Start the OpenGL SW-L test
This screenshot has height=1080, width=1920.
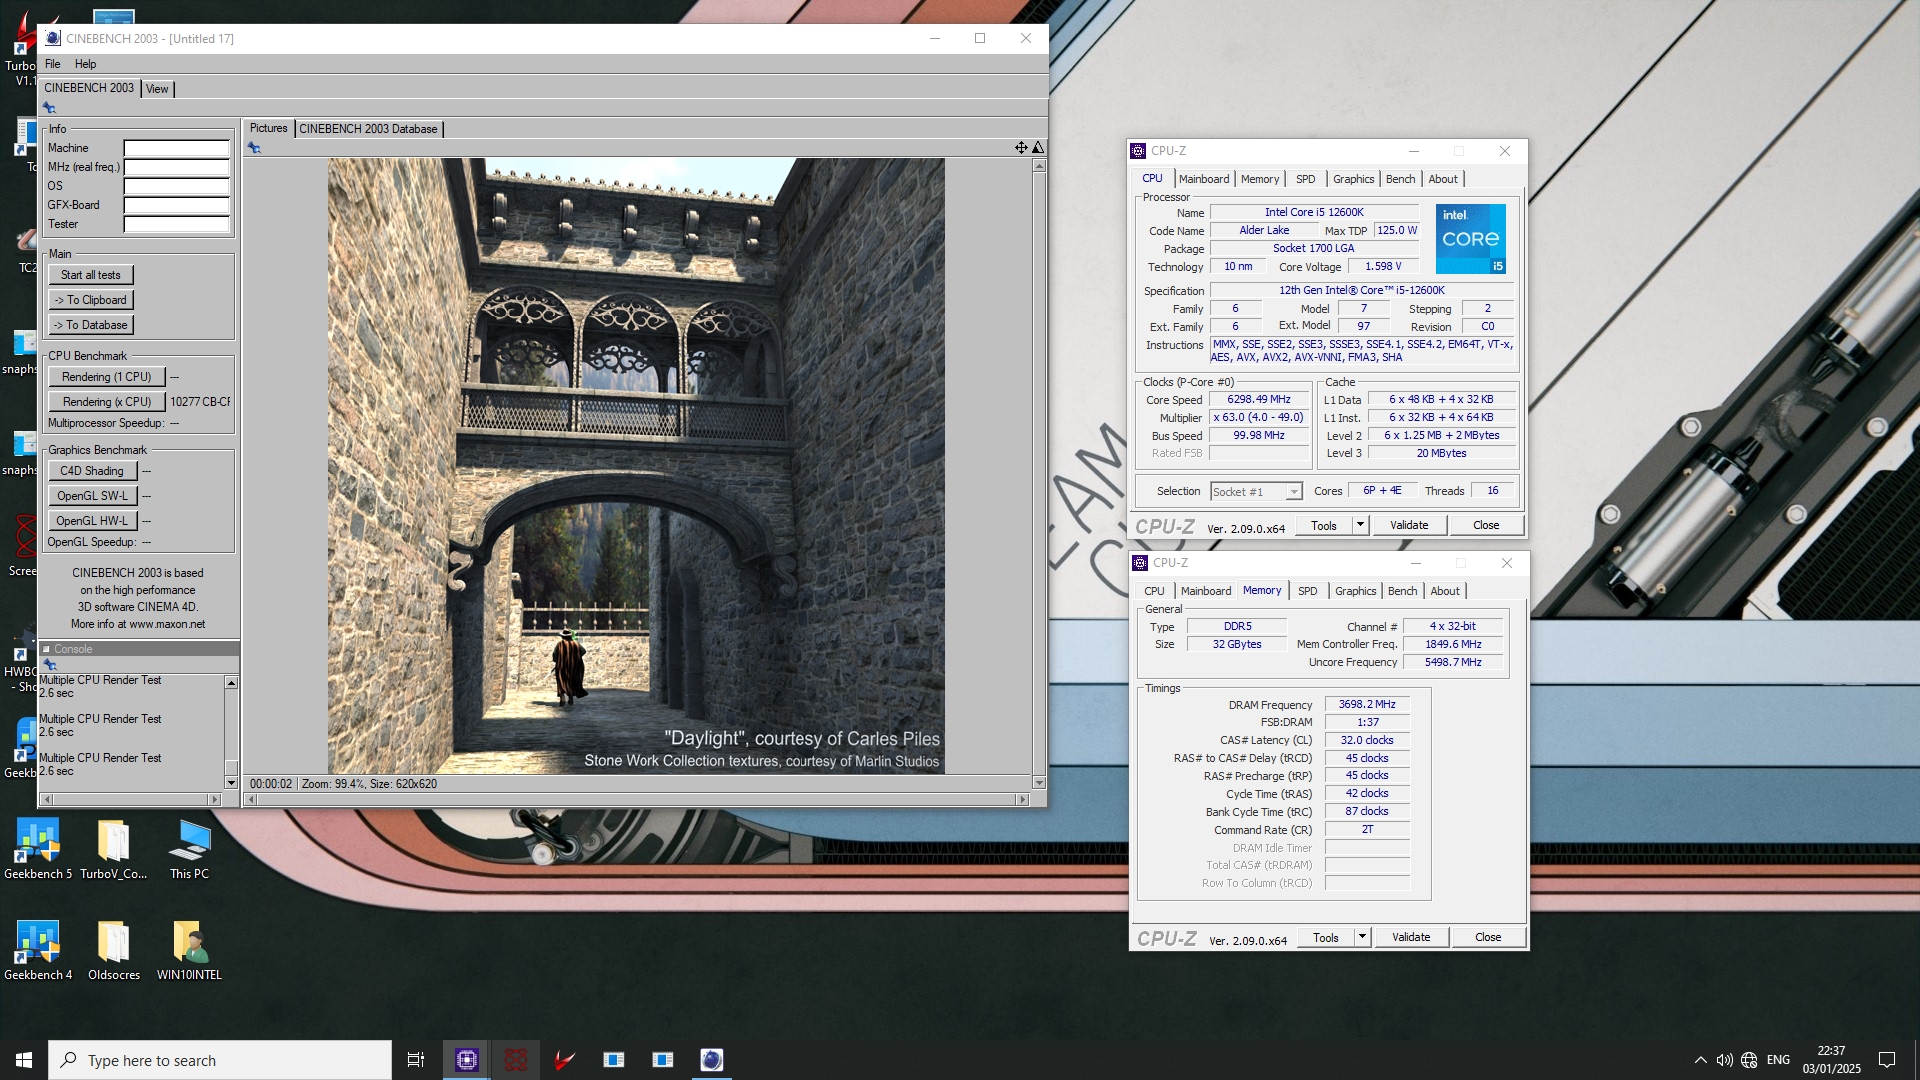[x=92, y=496]
